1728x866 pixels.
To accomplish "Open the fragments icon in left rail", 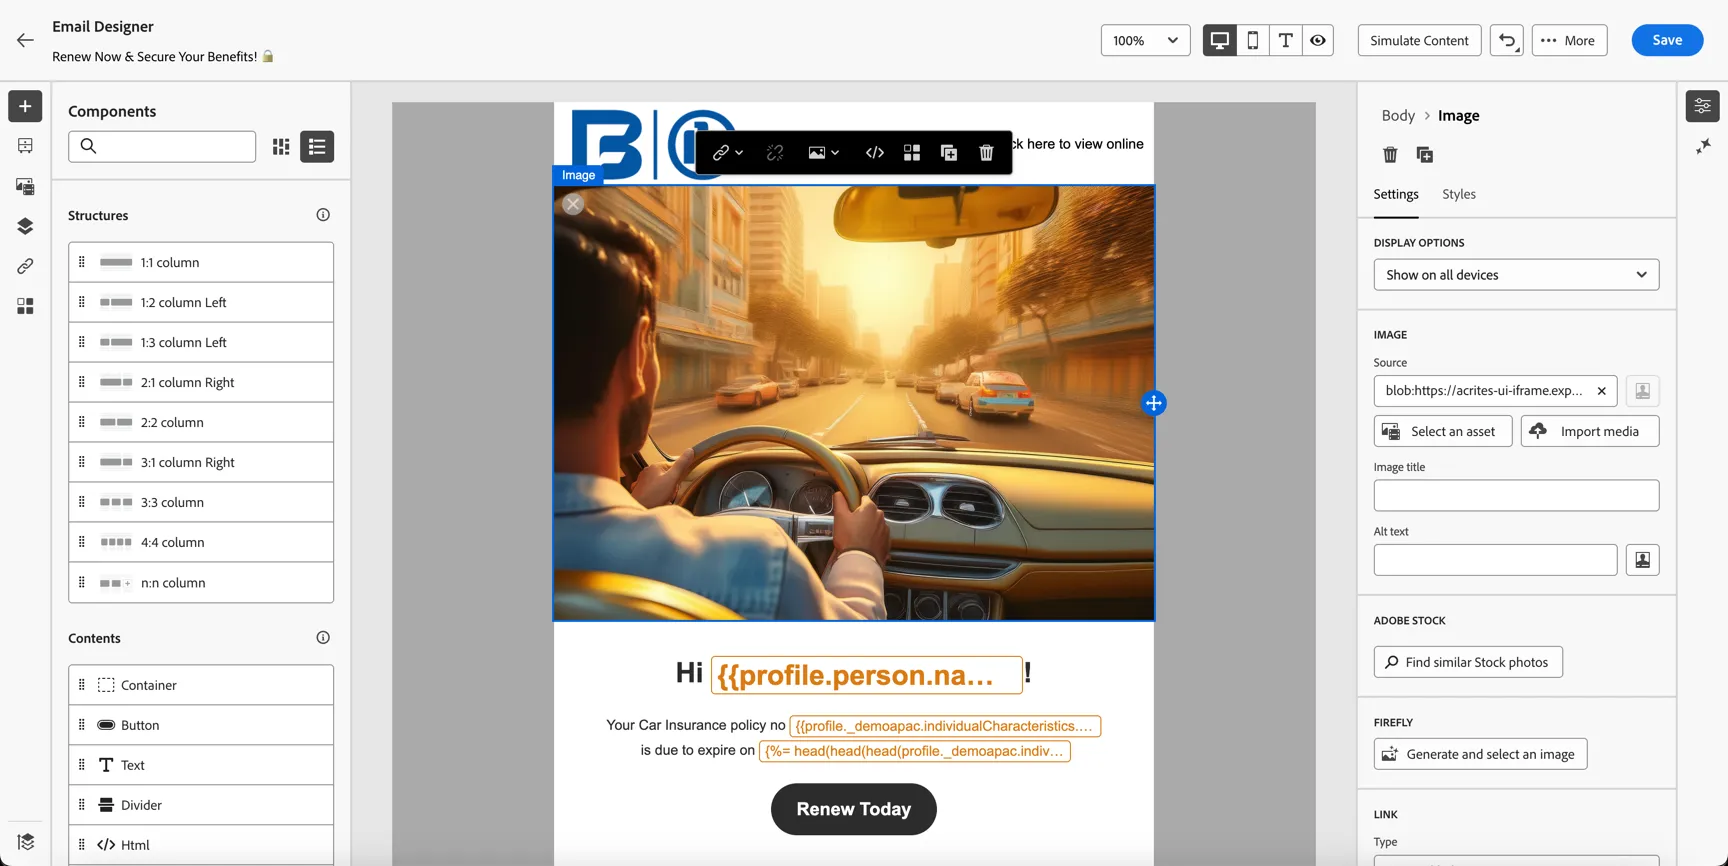I will click(25, 306).
